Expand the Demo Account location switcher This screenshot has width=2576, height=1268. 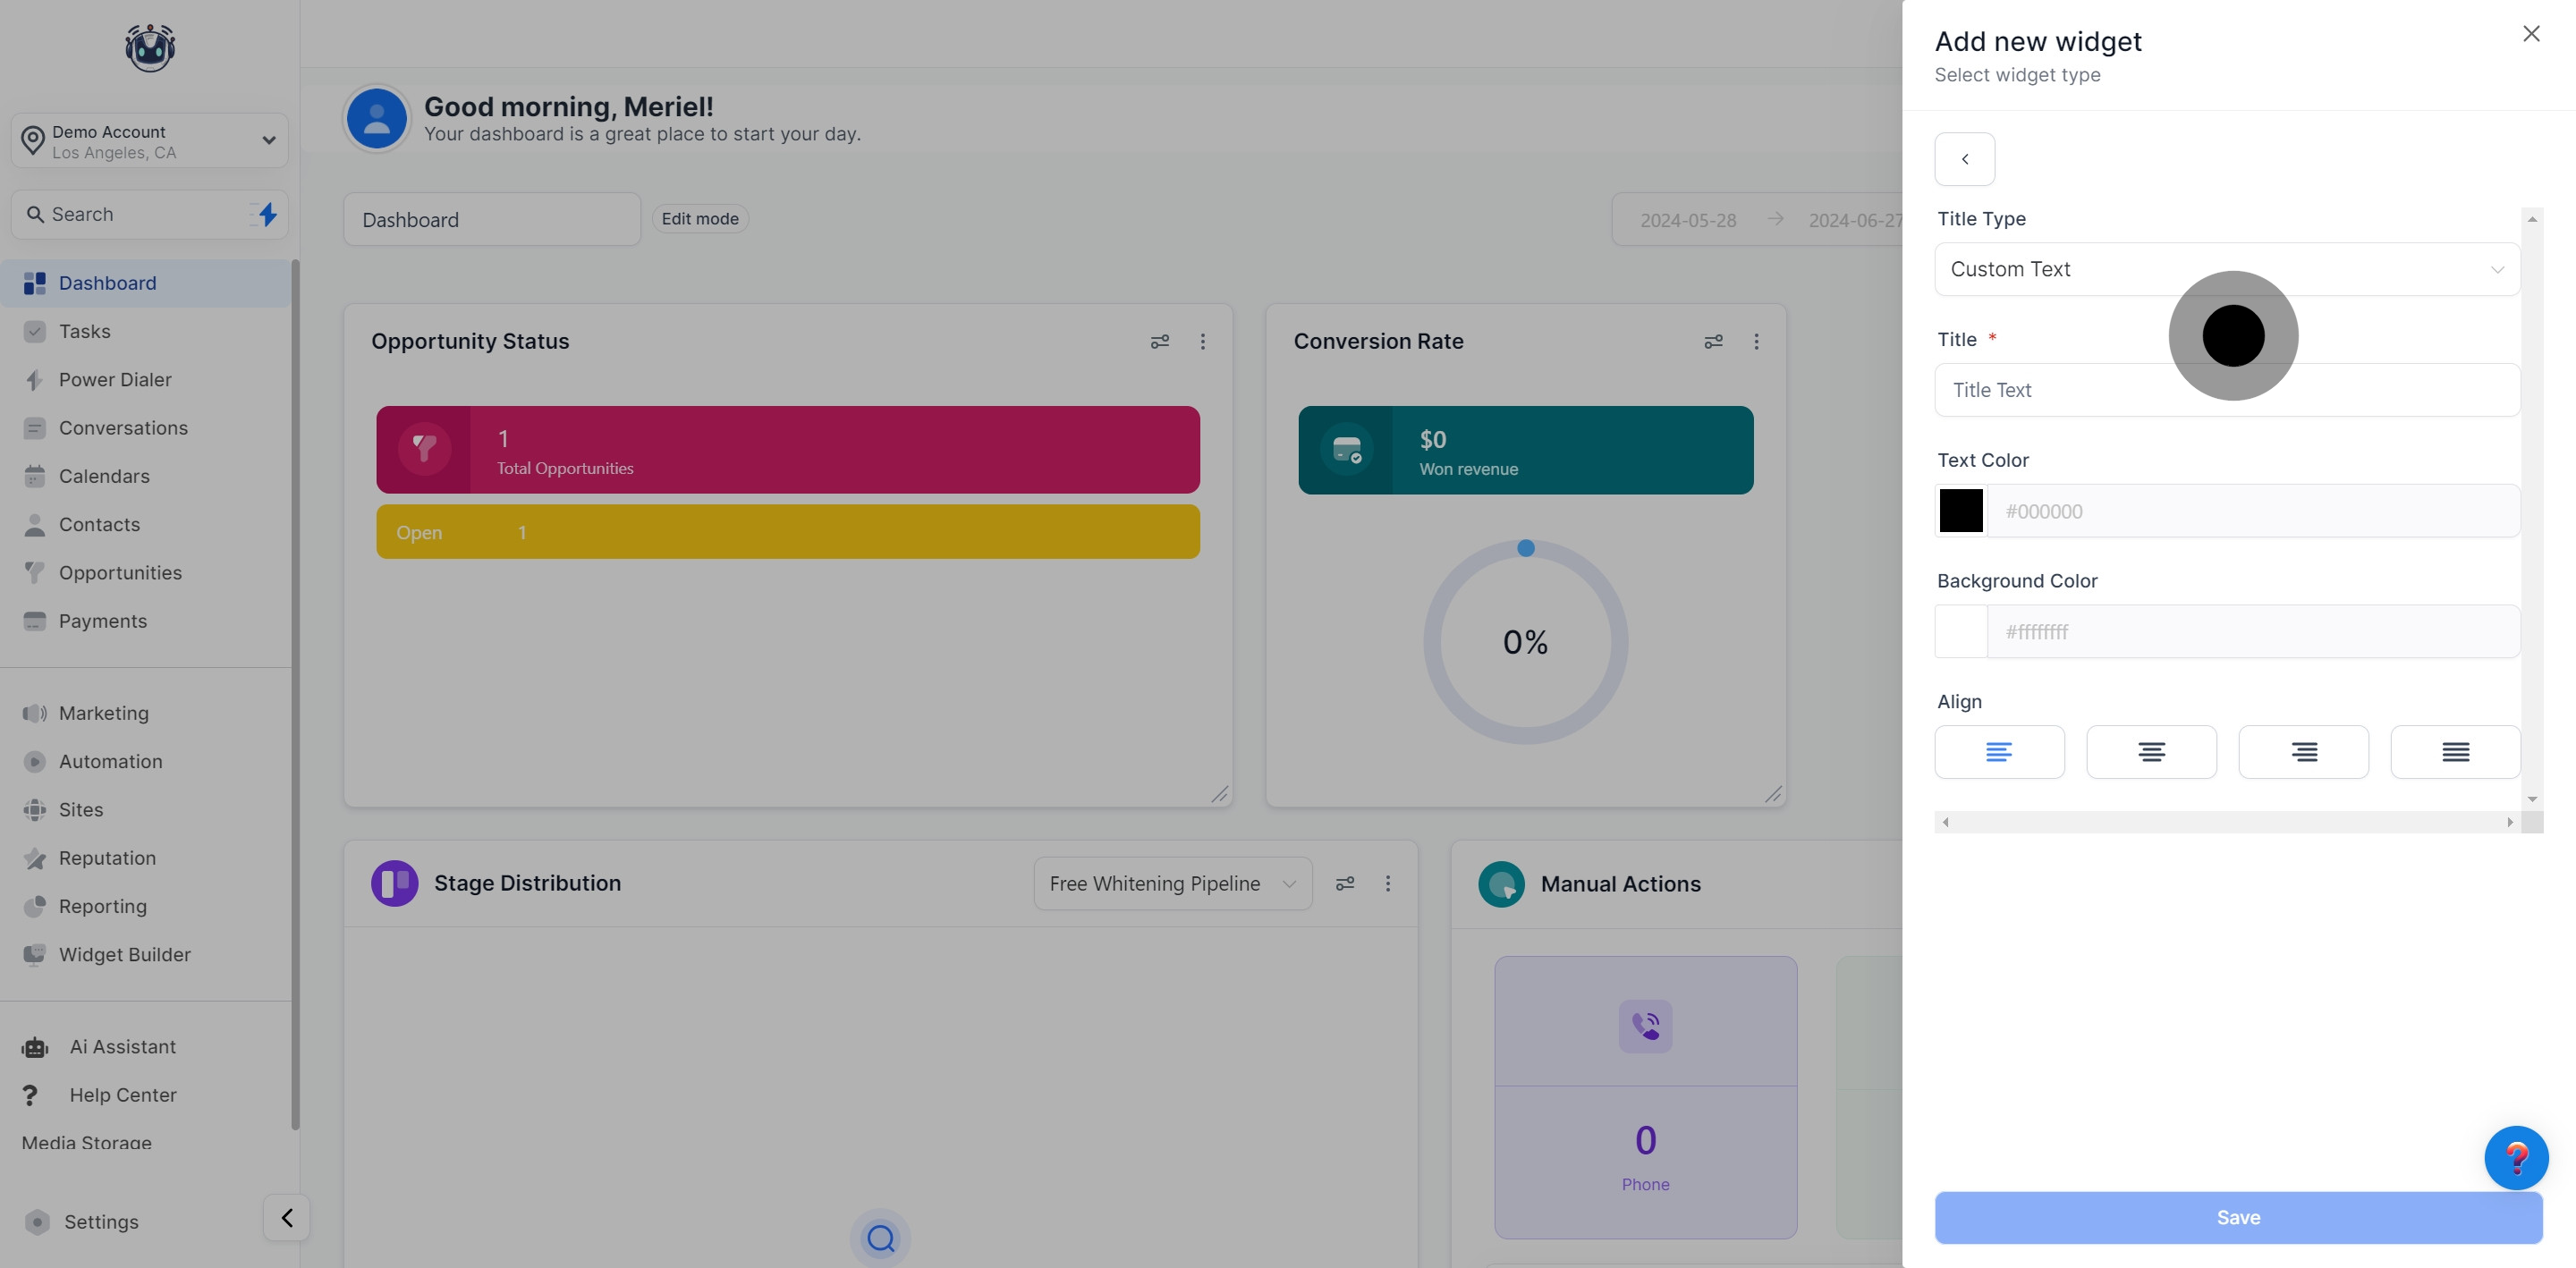pos(150,141)
